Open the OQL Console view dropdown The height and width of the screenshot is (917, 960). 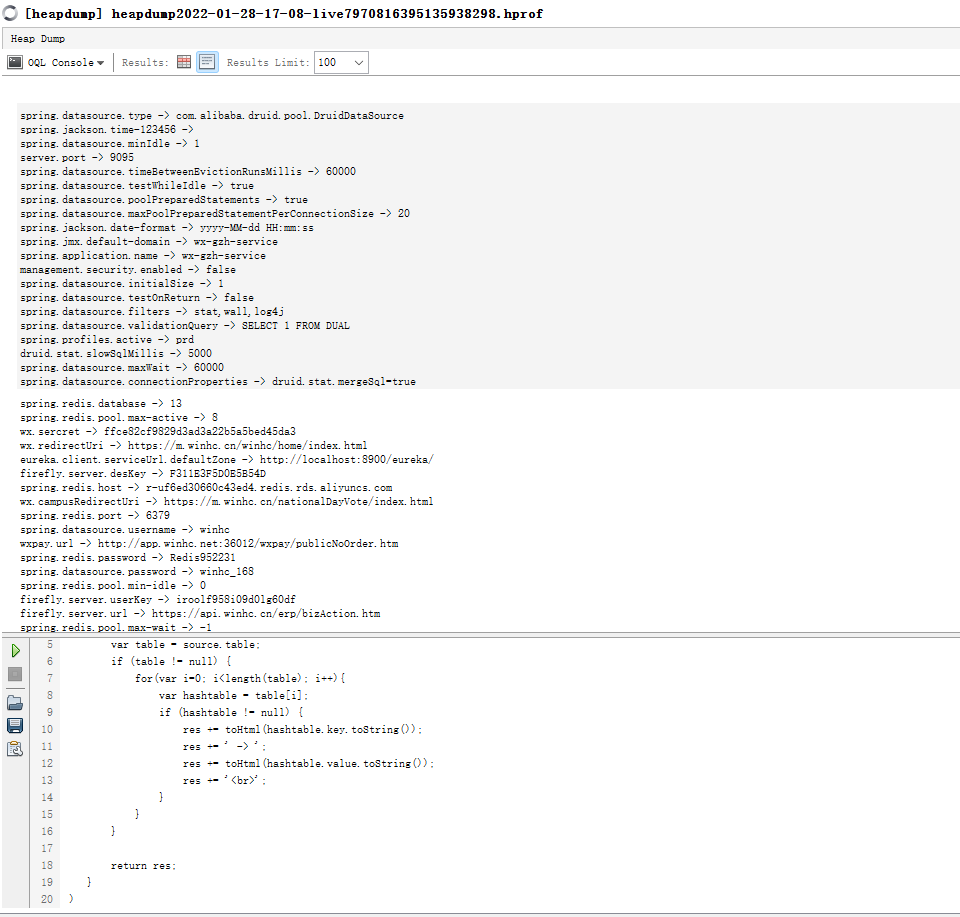[57, 62]
